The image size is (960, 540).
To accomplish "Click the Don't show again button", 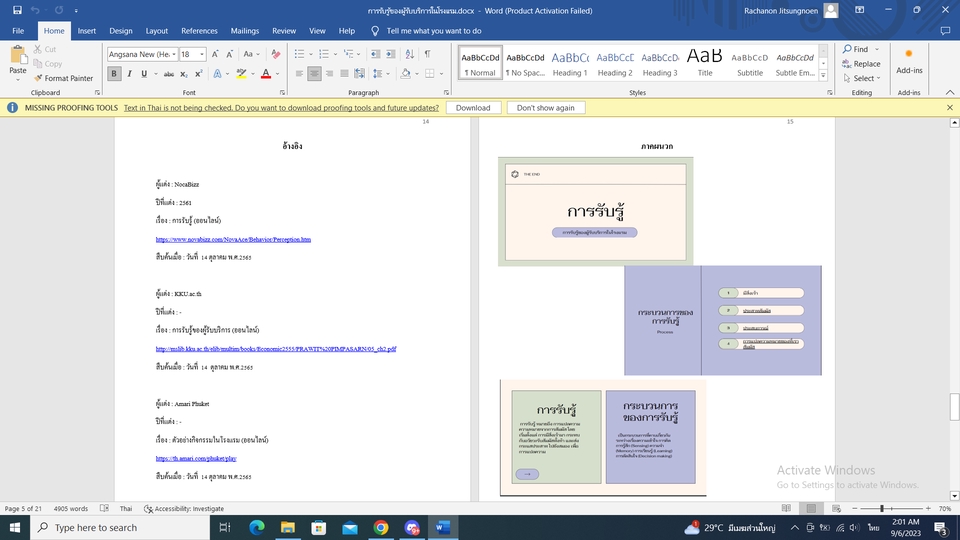I will point(546,108).
